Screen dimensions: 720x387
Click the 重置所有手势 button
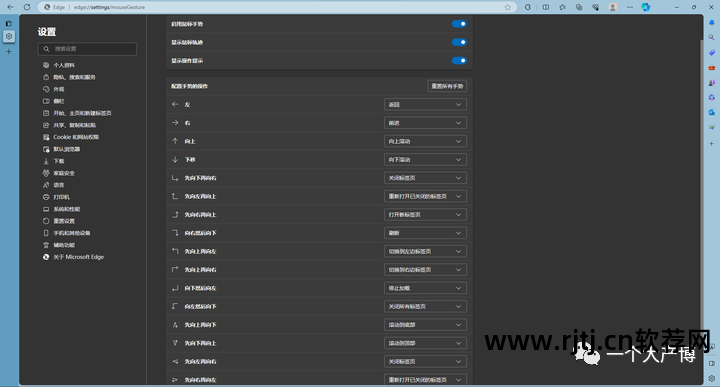[447, 86]
